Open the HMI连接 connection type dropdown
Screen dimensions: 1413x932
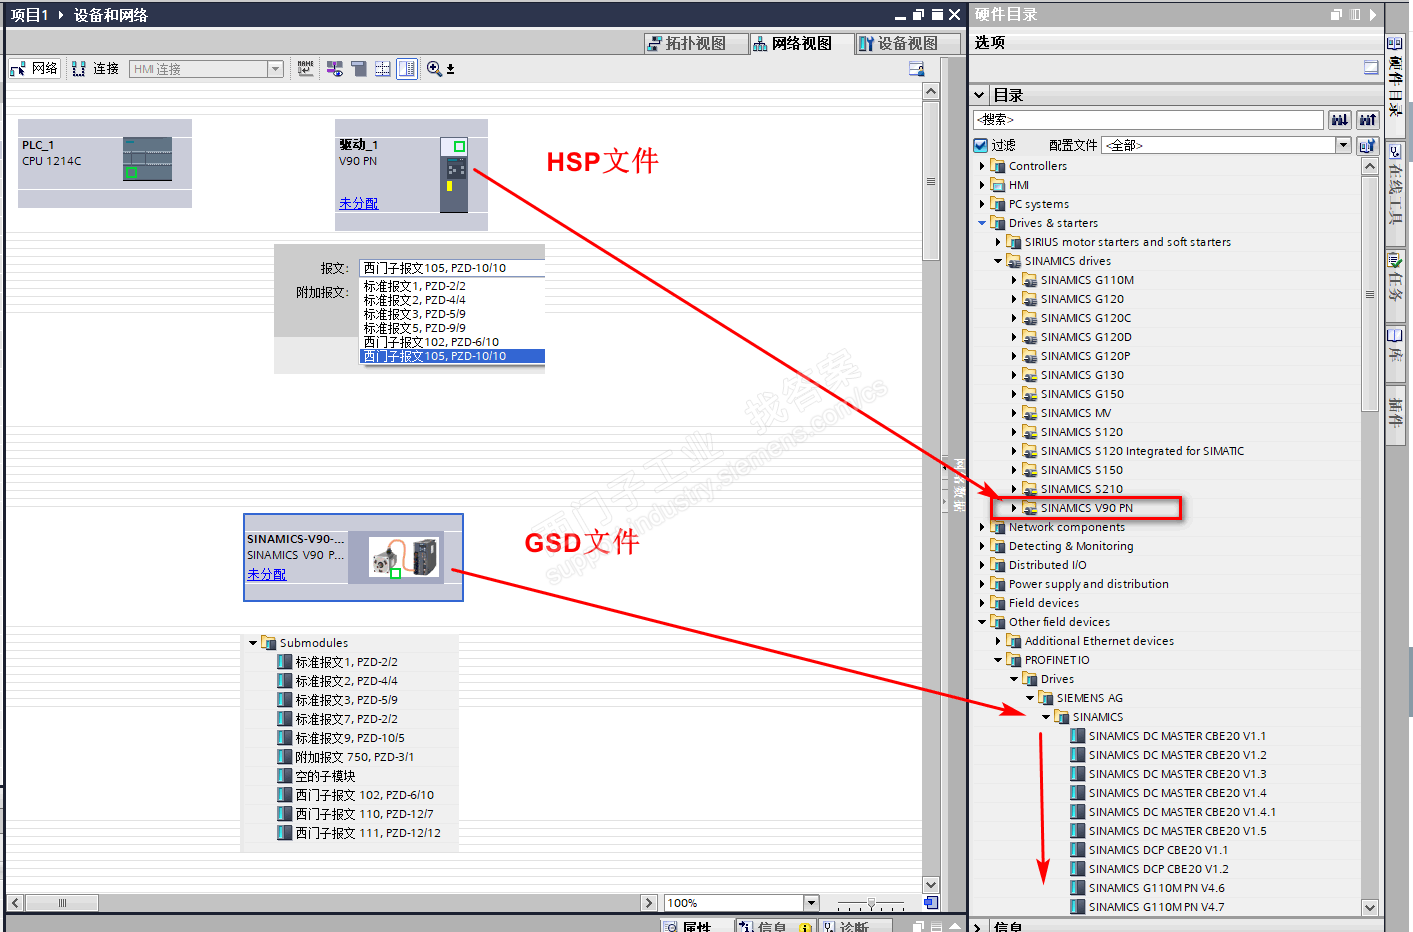[x=275, y=69]
